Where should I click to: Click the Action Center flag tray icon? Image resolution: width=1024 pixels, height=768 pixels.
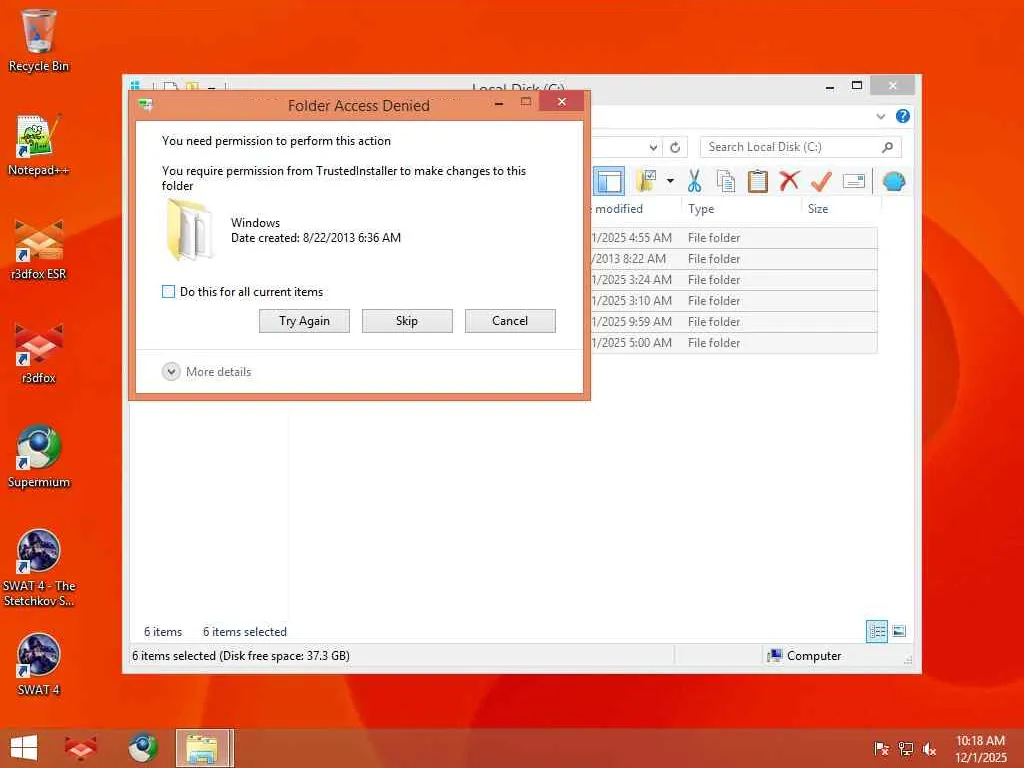coord(881,749)
